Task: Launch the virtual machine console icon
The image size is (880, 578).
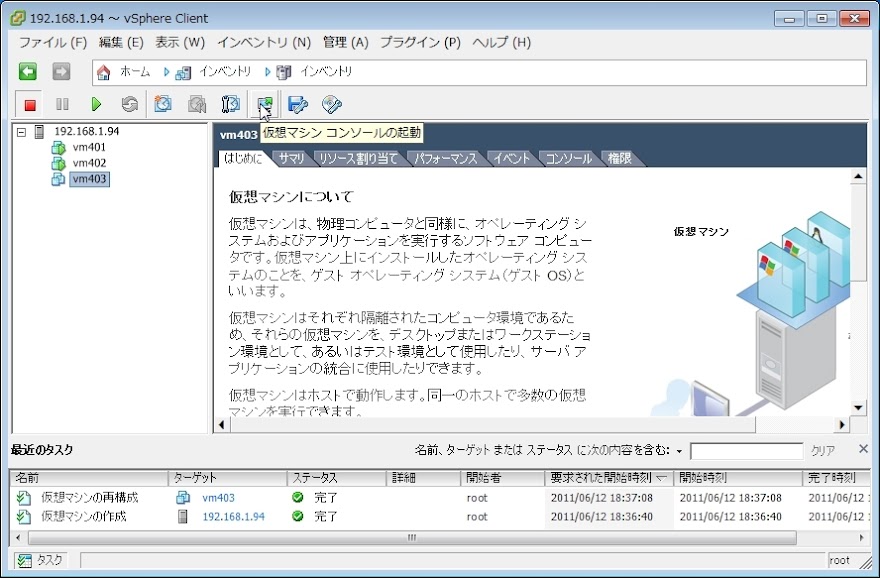Action: (x=264, y=104)
